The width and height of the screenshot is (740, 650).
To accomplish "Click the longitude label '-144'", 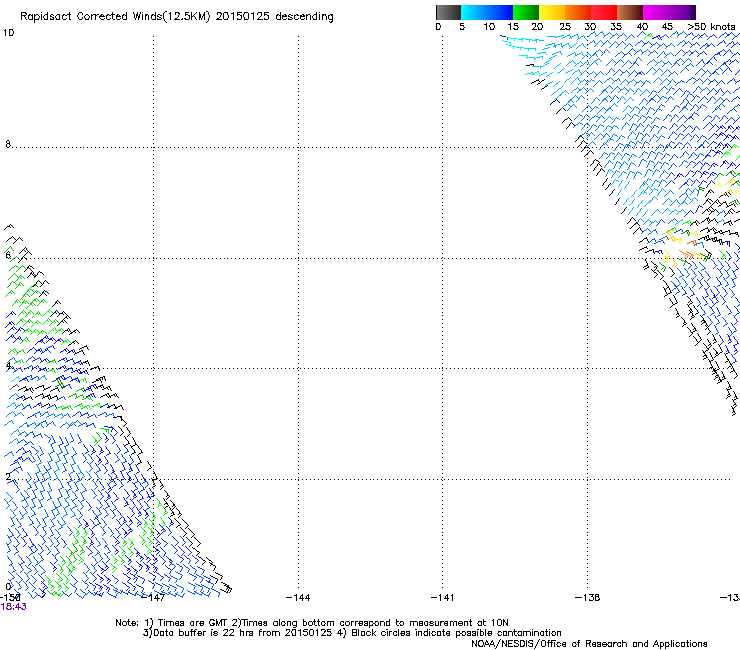I will (x=298, y=598).
